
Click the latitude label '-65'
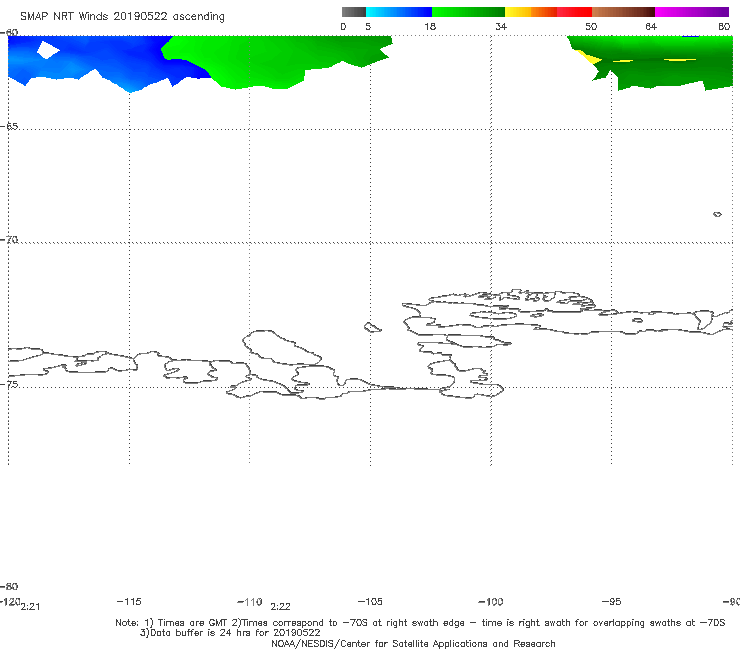tap(9, 127)
